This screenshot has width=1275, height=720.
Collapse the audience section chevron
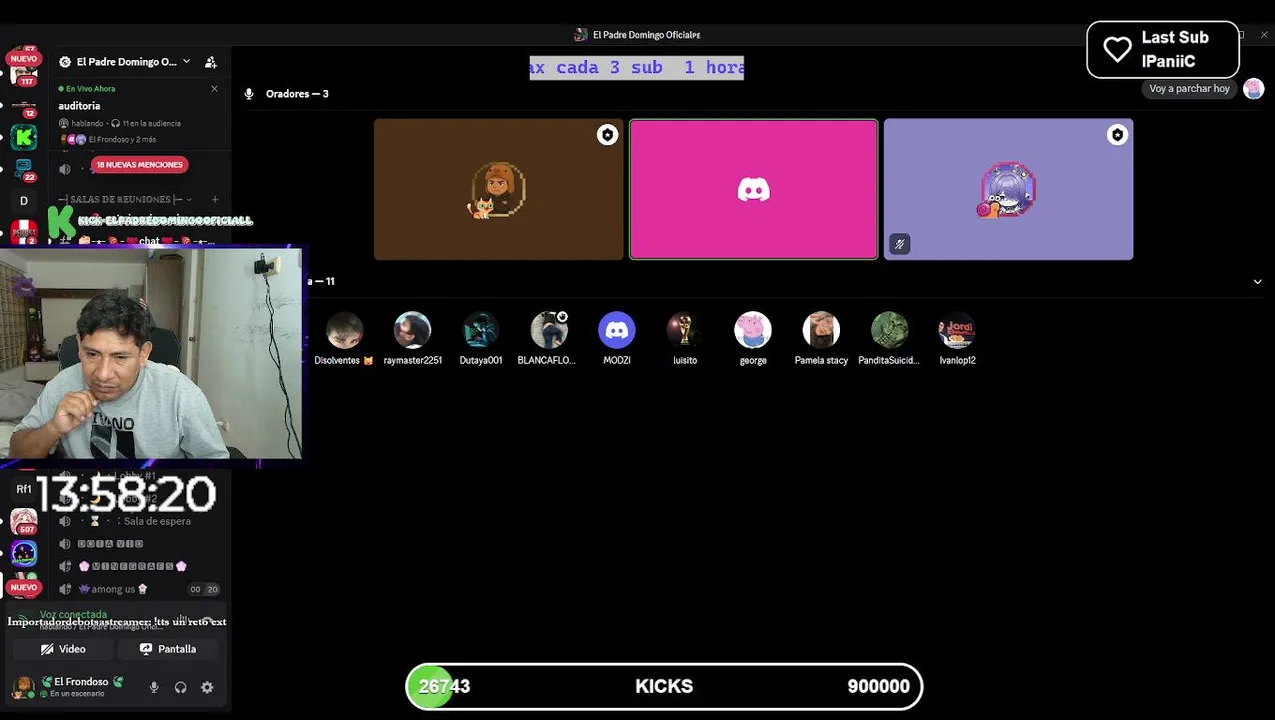1257,282
